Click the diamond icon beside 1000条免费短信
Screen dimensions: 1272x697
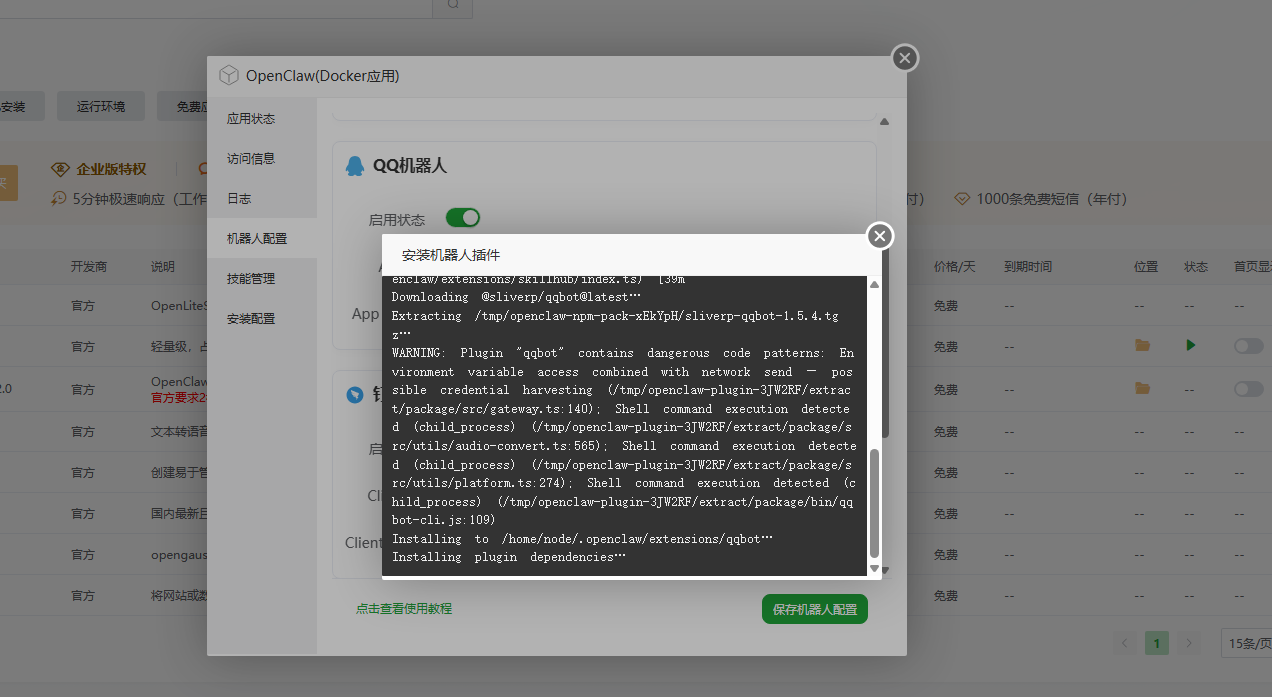(962, 199)
